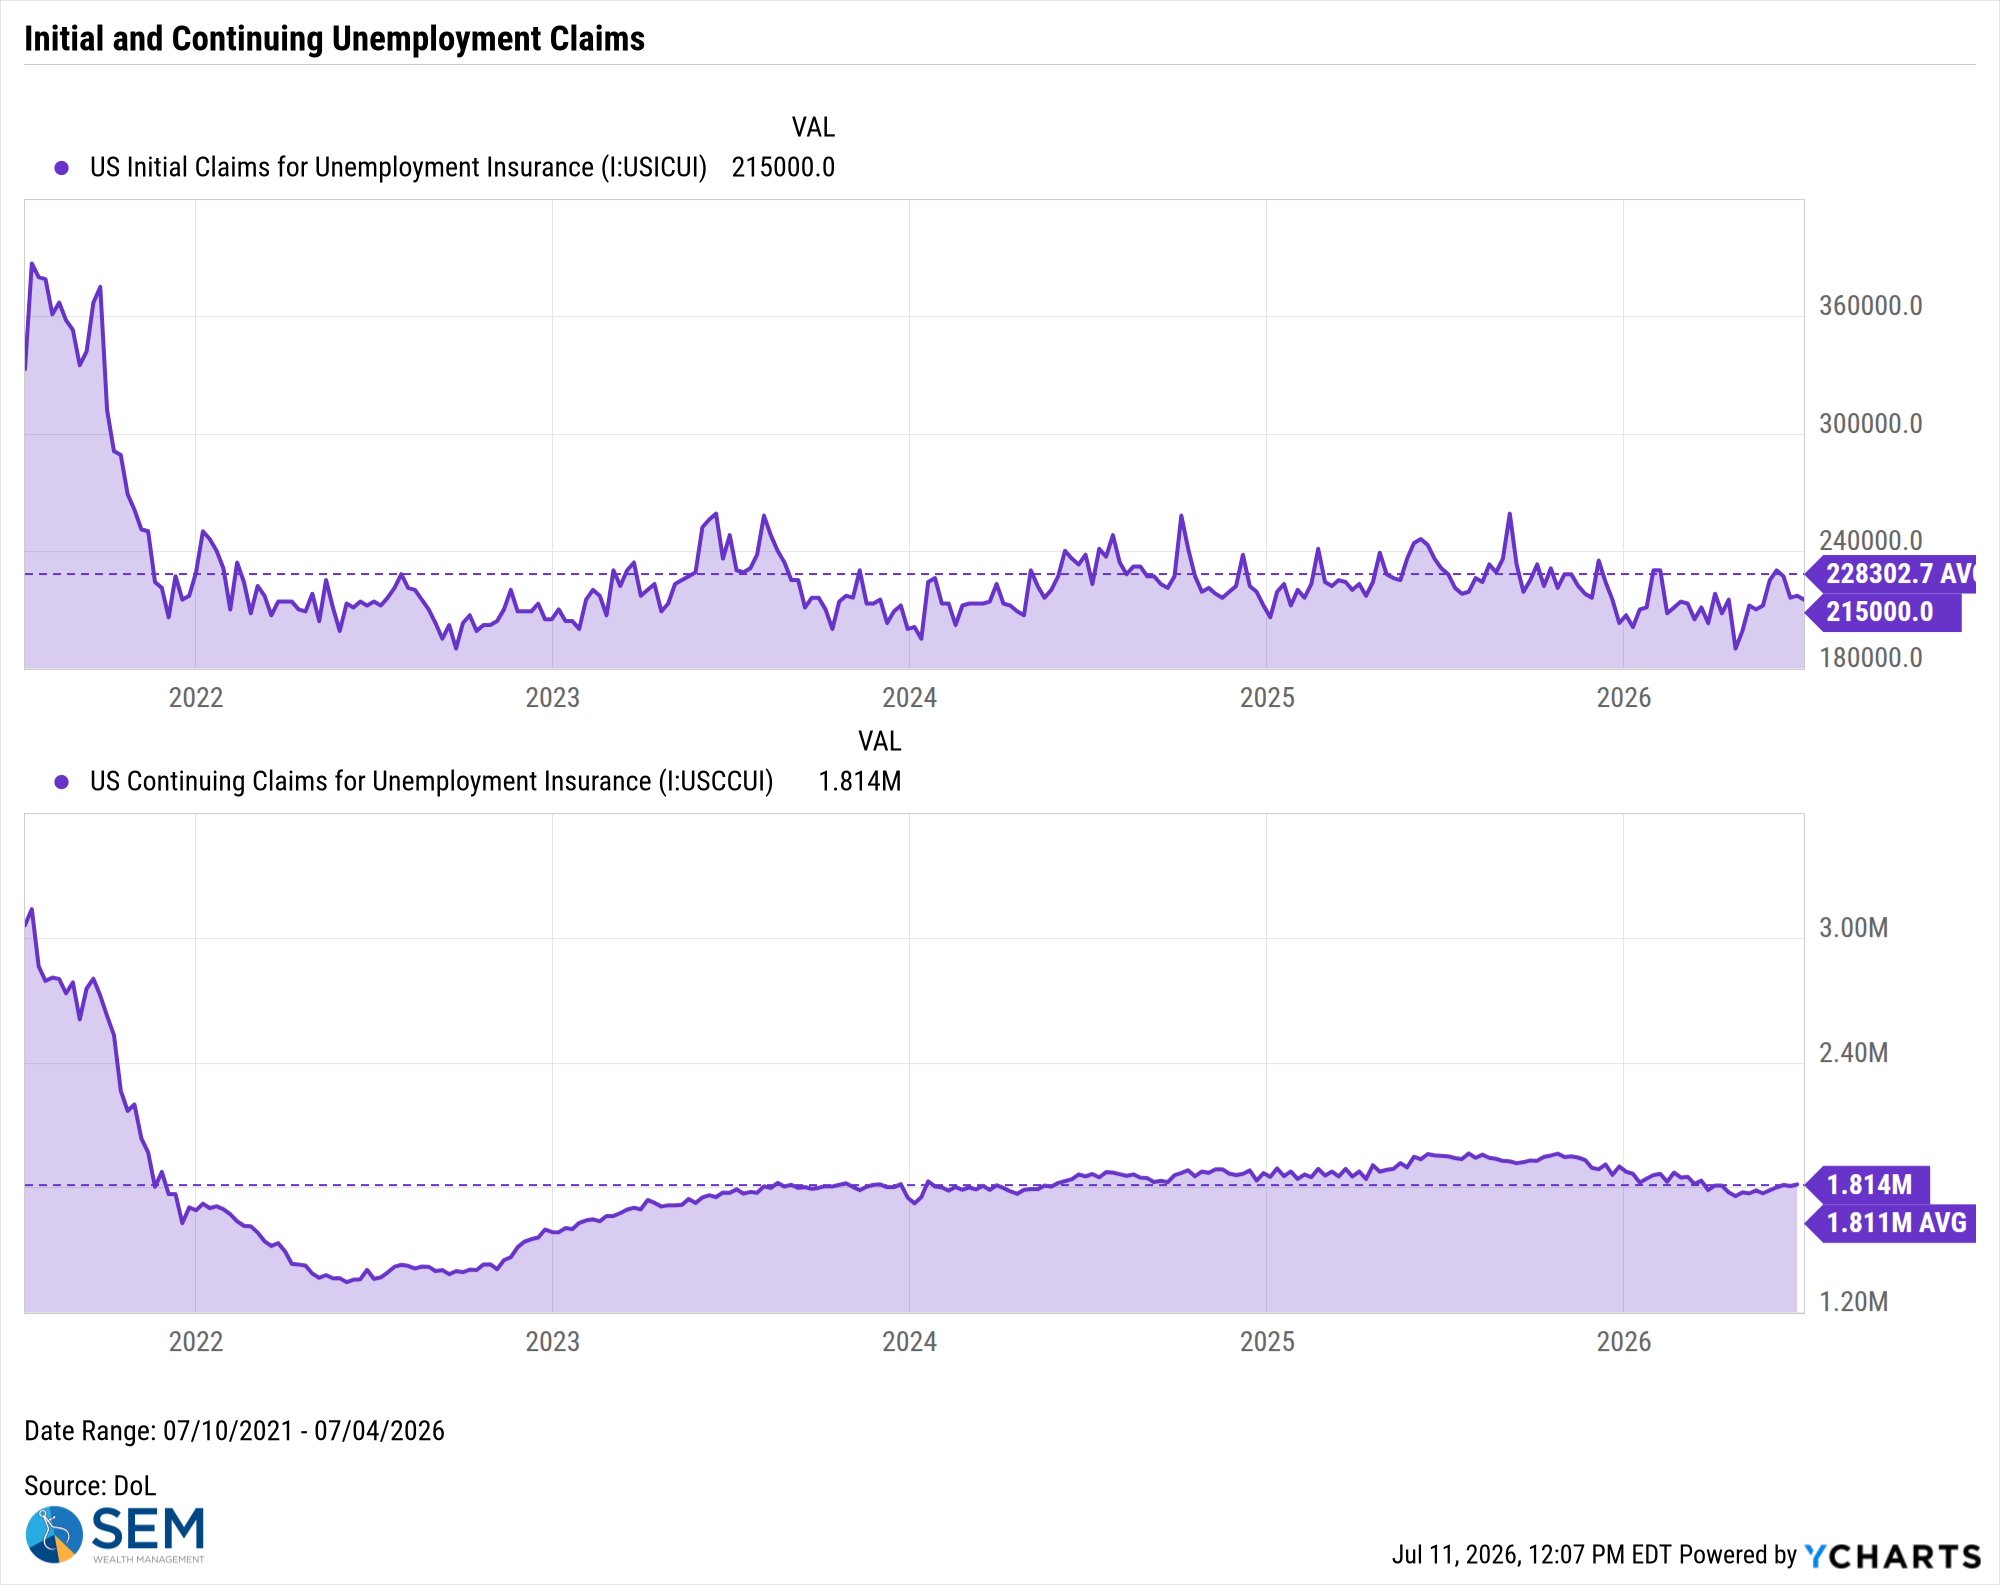Click the VAL header above the Continuing Claims value
Screen dimensions: 2000x1585
point(880,741)
